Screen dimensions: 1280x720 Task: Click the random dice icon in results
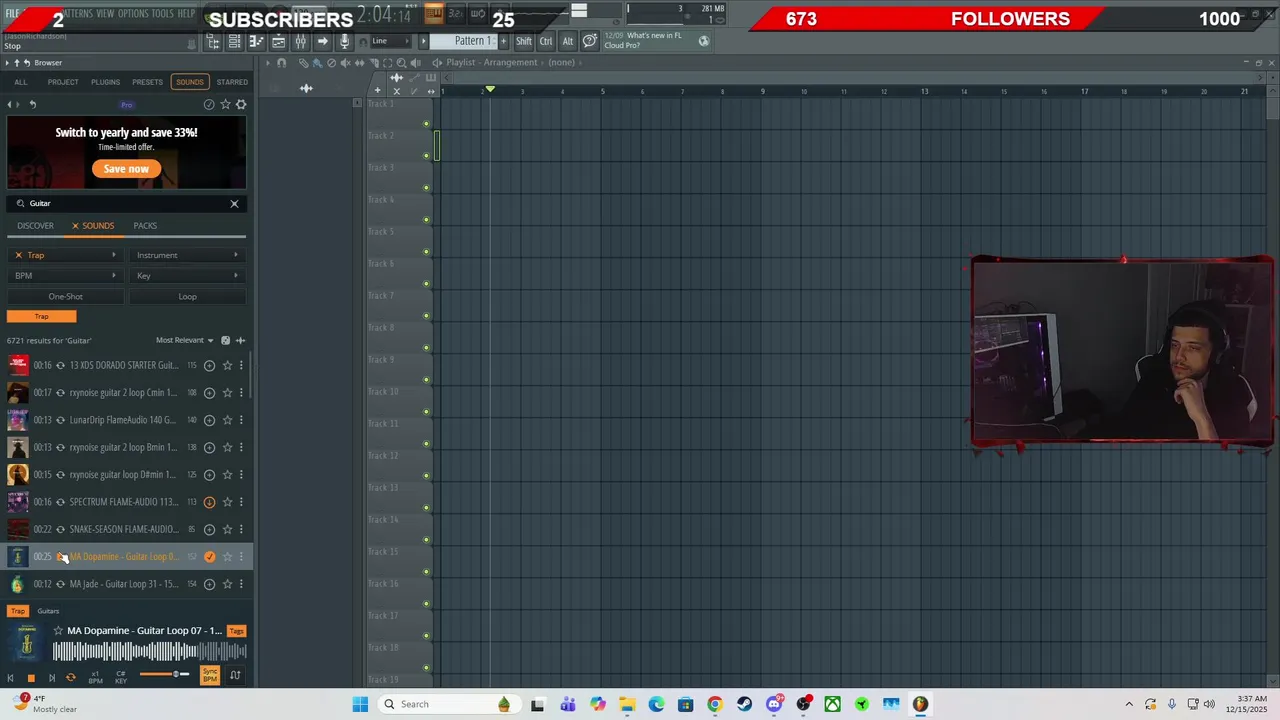coord(225,340)
